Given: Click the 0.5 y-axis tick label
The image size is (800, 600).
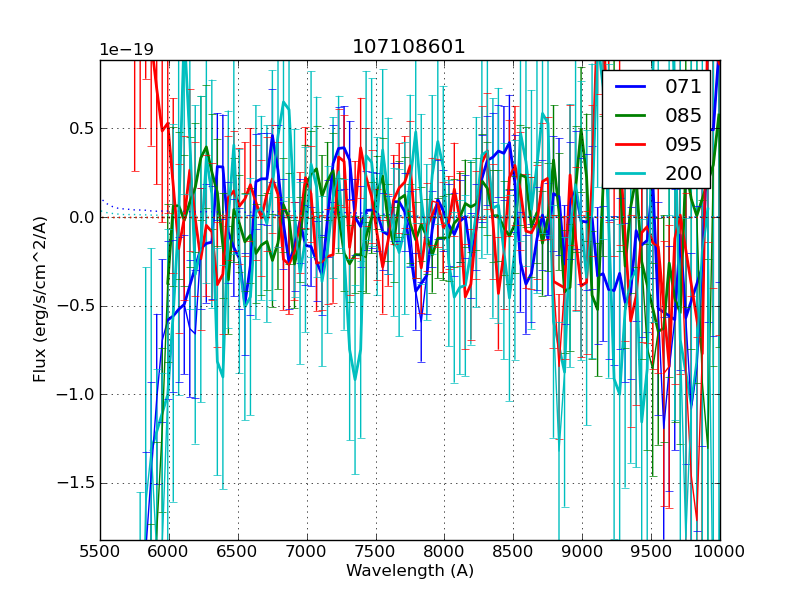Looking at the screenshot, I should click(x=82, y=128).
